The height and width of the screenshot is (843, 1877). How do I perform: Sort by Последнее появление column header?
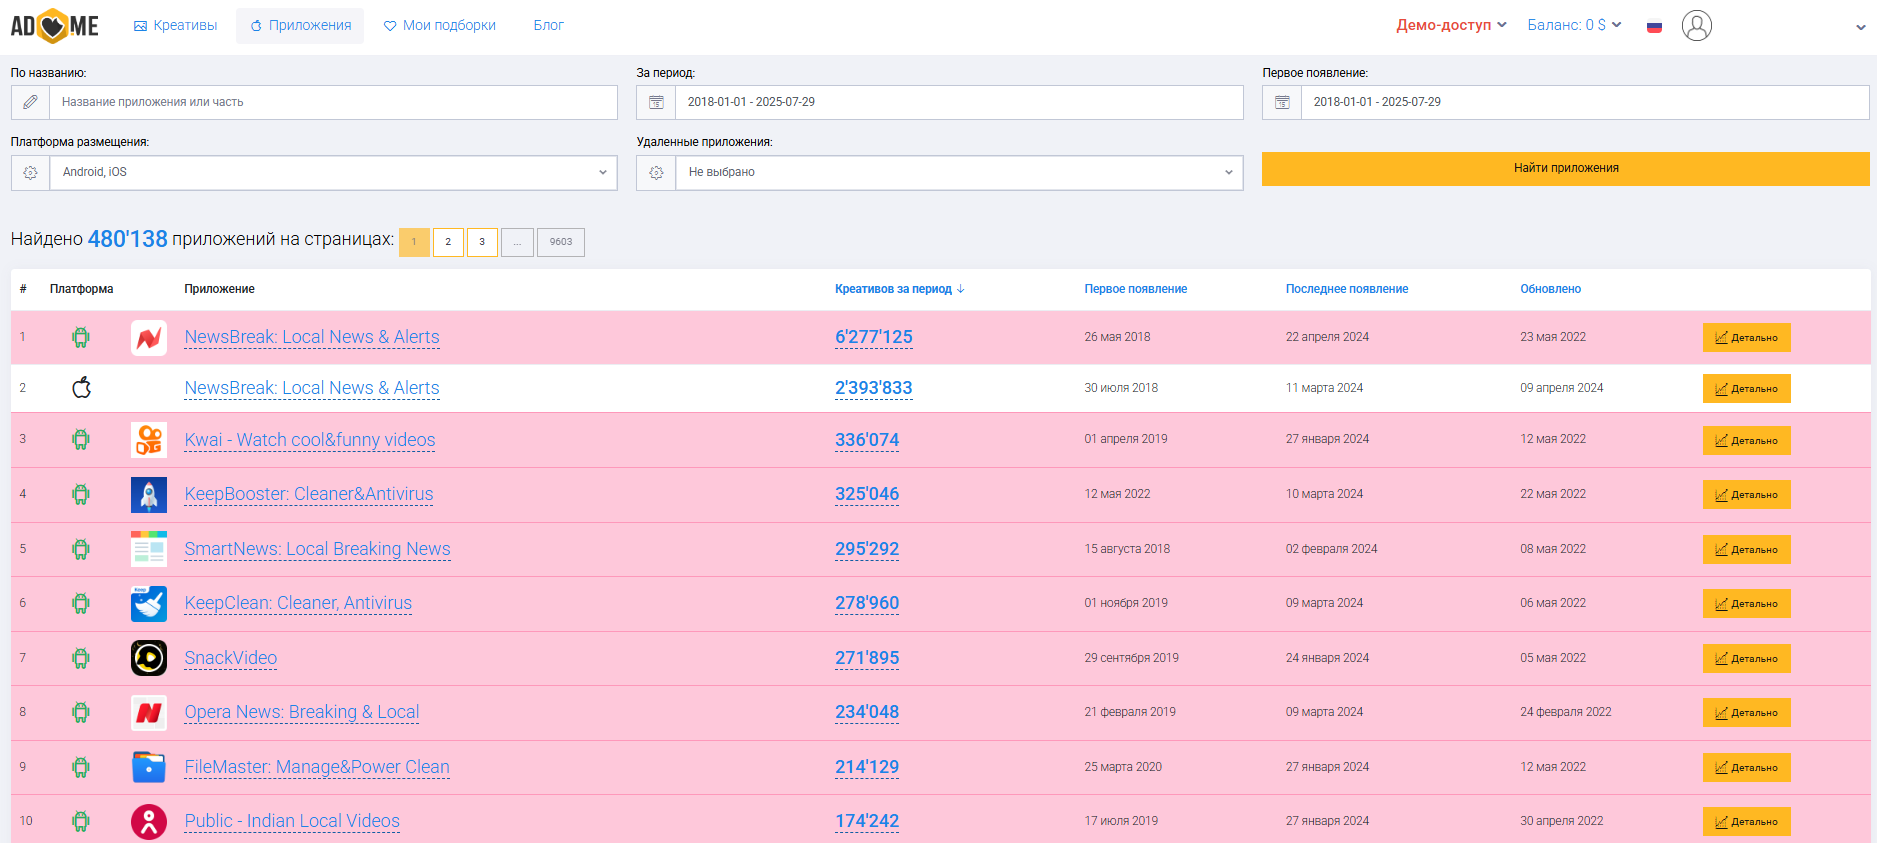coord(1346,289)
